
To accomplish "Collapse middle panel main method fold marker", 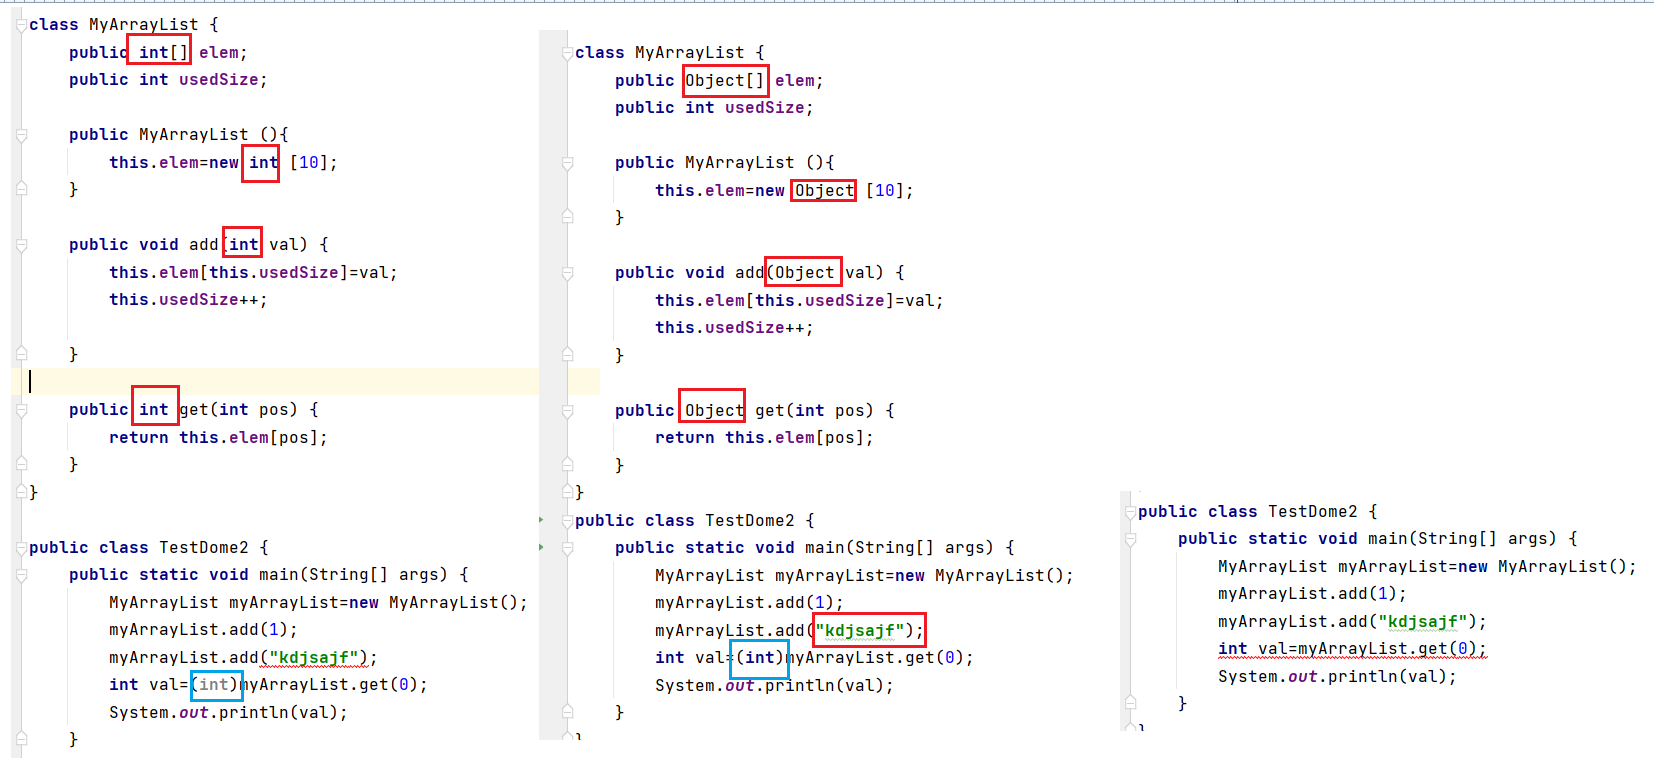I will (x=567, y=548).
